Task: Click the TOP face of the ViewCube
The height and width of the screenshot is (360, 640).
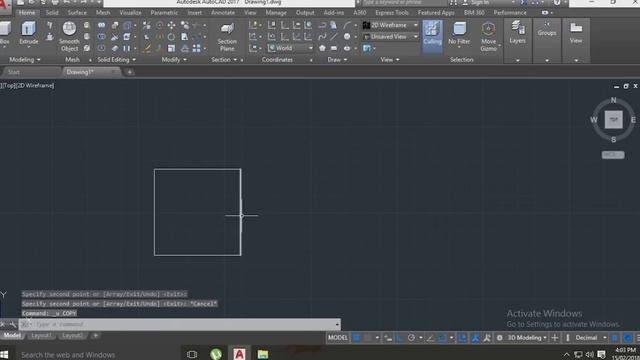Action: [613, 120]
